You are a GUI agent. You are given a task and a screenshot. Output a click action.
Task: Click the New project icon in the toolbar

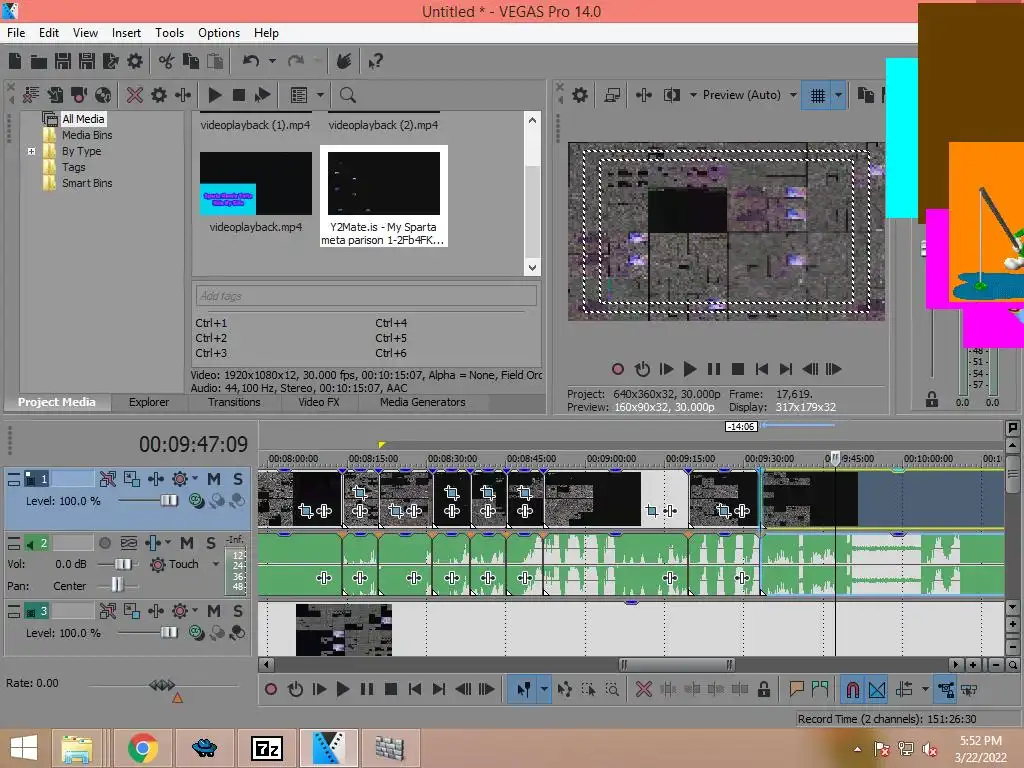(x=15, y=61)
